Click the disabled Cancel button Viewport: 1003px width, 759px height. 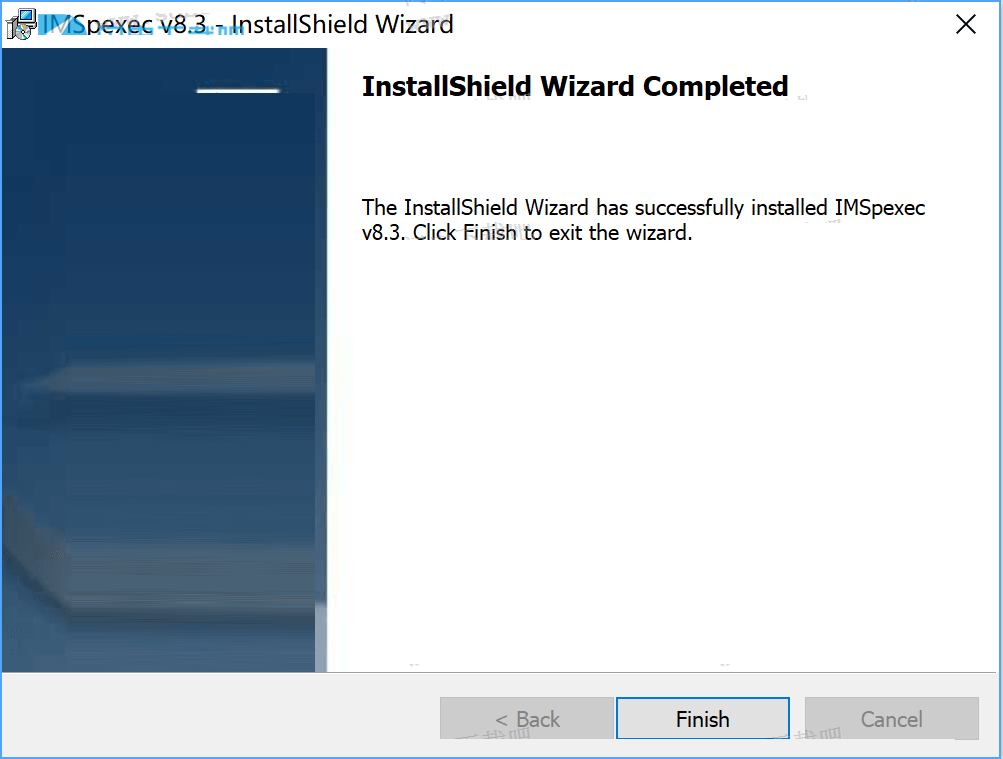(x=891, y=719)
